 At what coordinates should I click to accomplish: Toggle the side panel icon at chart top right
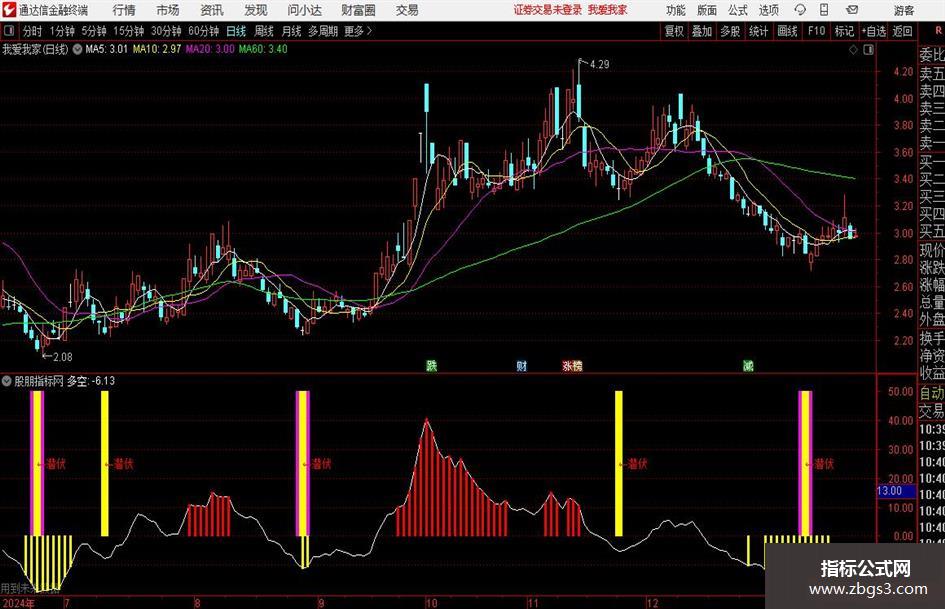pos(868,49)
